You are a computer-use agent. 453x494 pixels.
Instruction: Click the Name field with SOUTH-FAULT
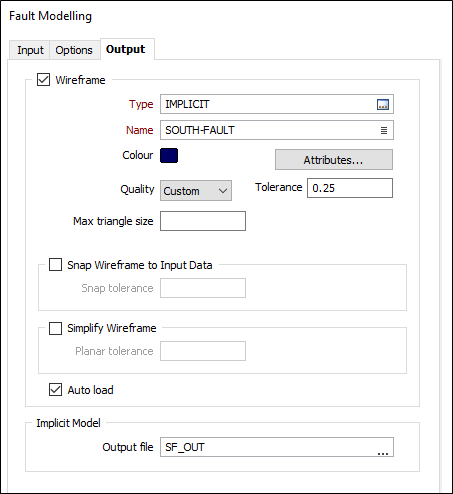[x=277, y=130]
